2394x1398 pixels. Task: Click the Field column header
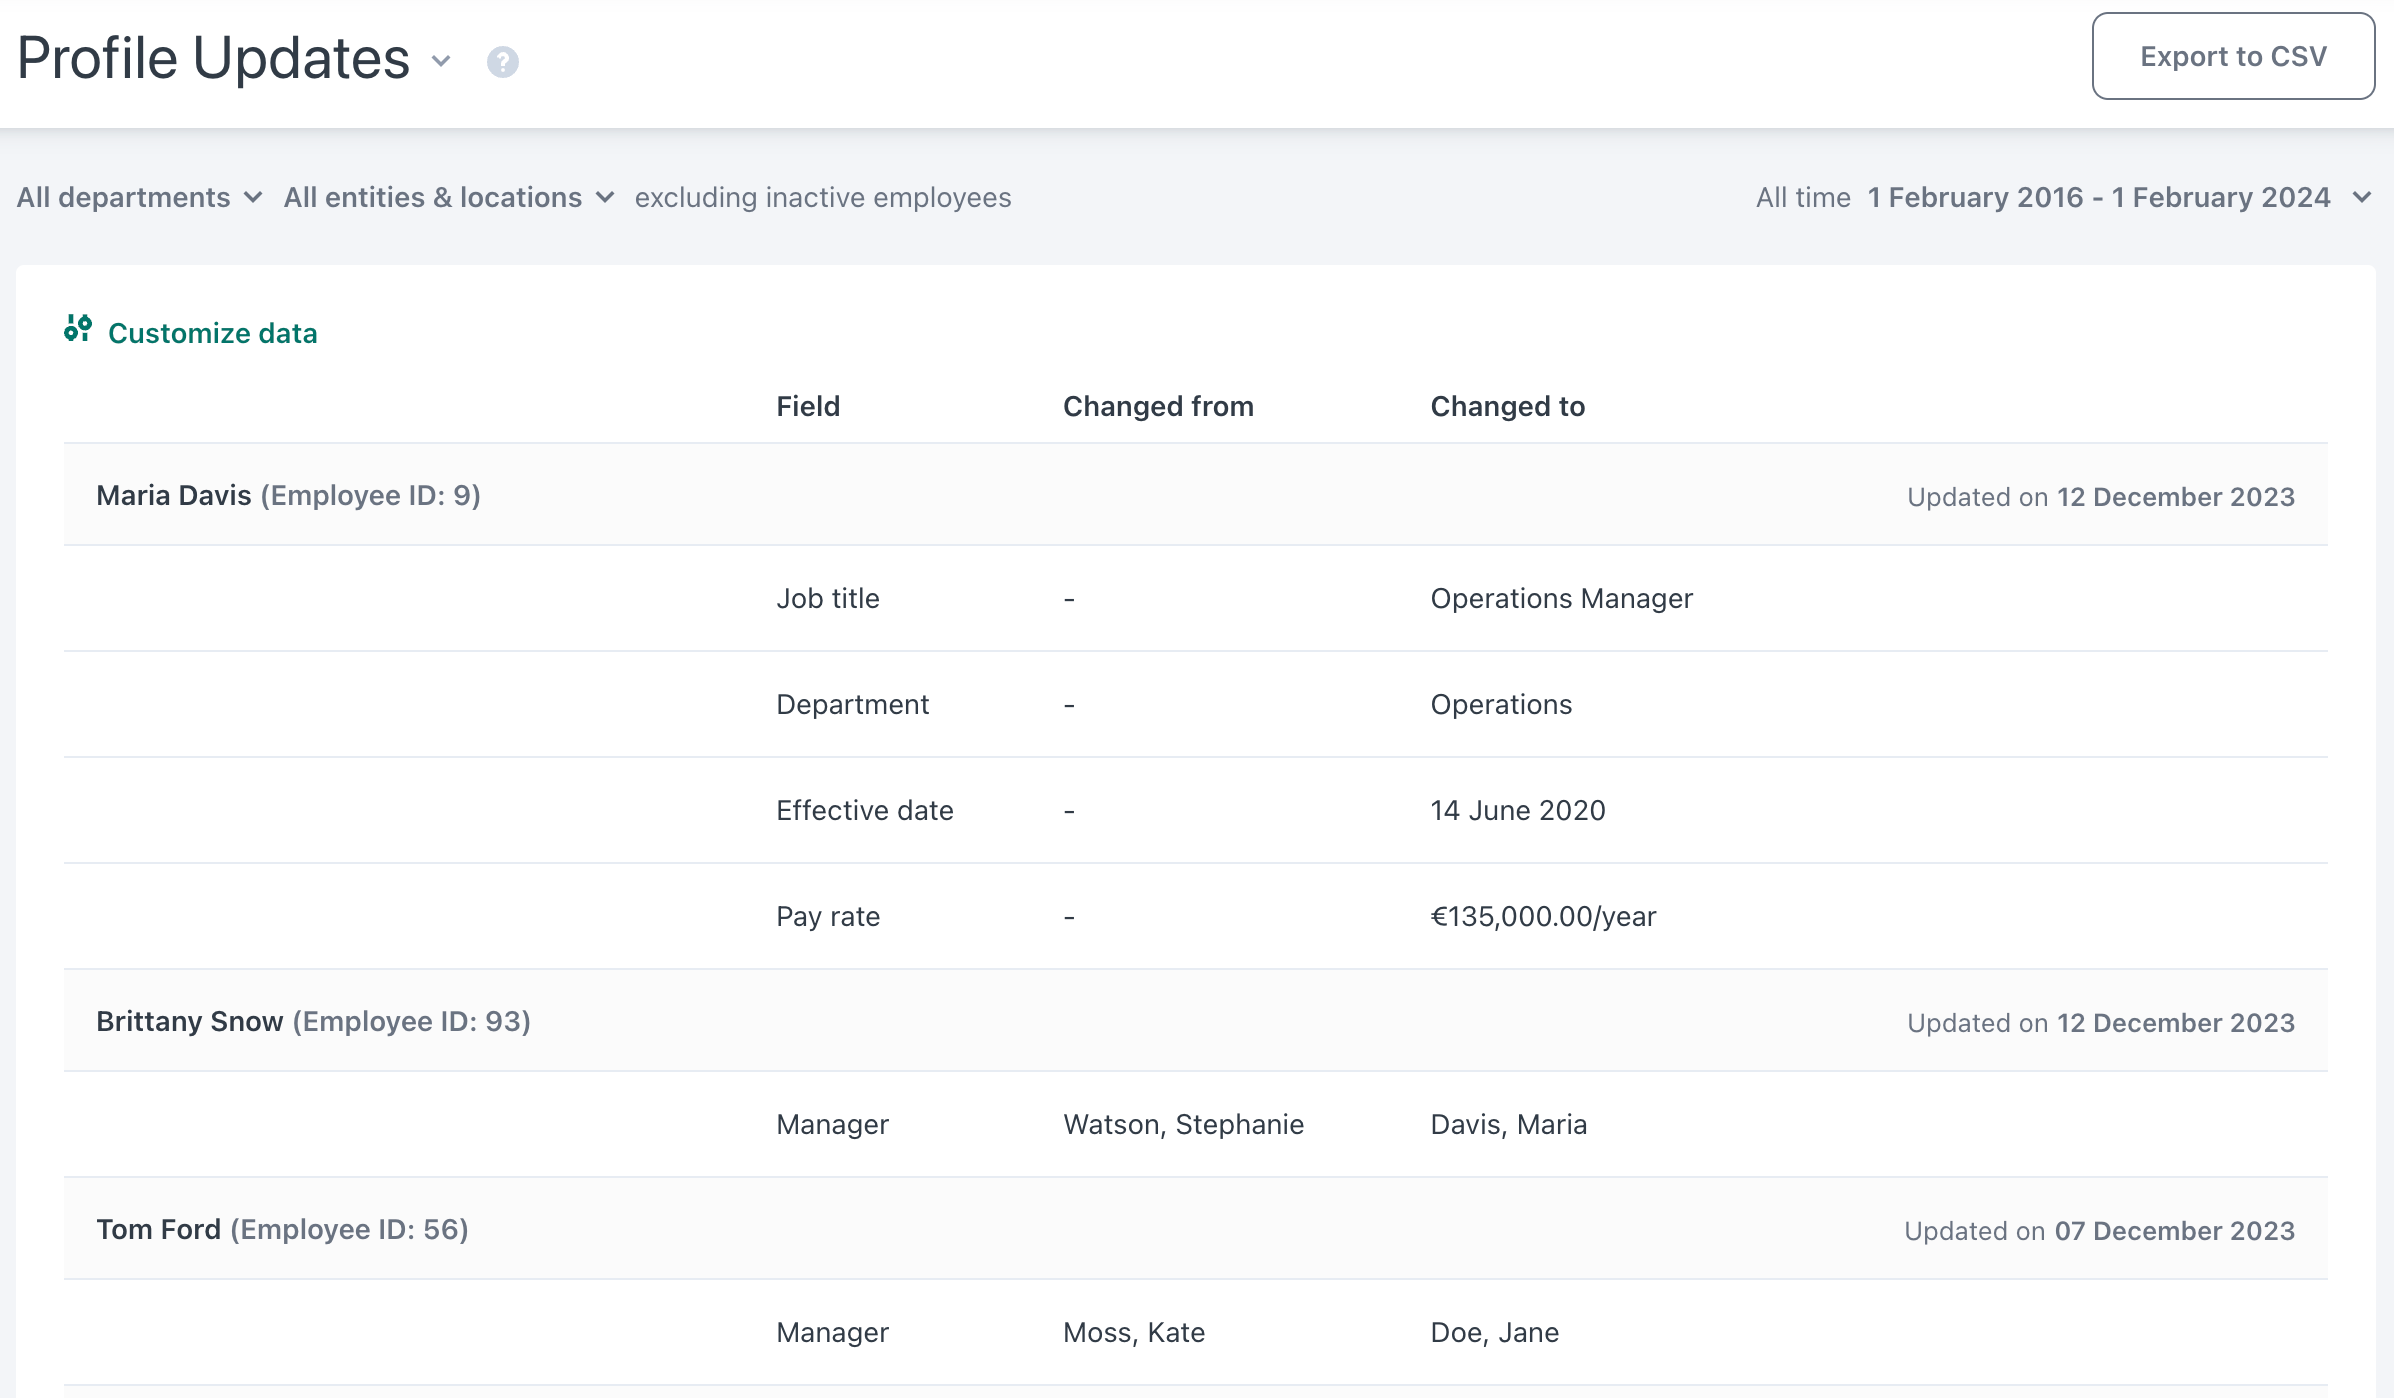tap(807, 406)
